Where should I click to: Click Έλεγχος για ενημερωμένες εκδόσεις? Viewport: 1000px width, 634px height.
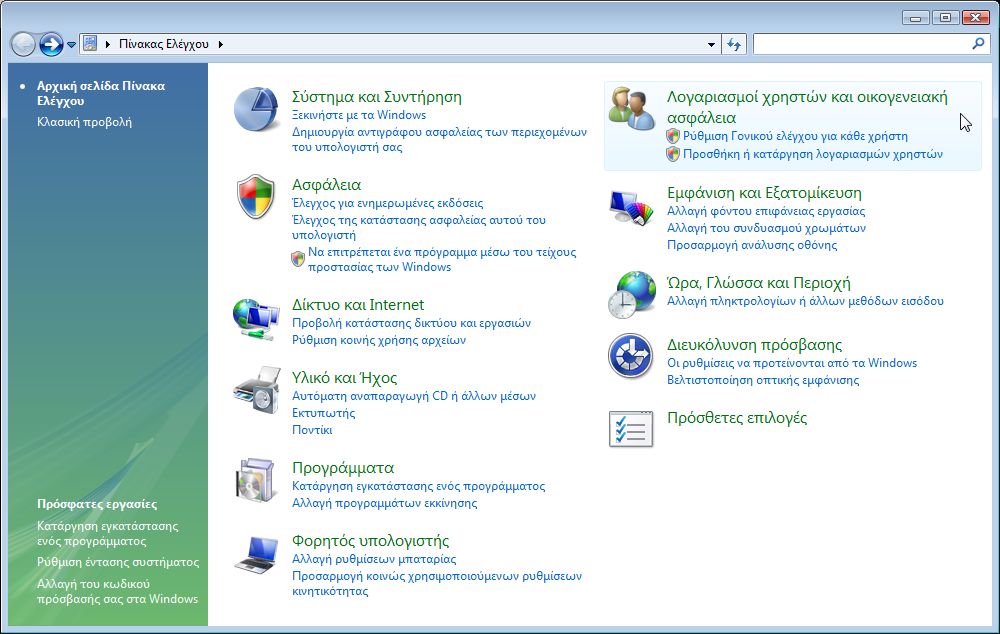tap(387, 203)
